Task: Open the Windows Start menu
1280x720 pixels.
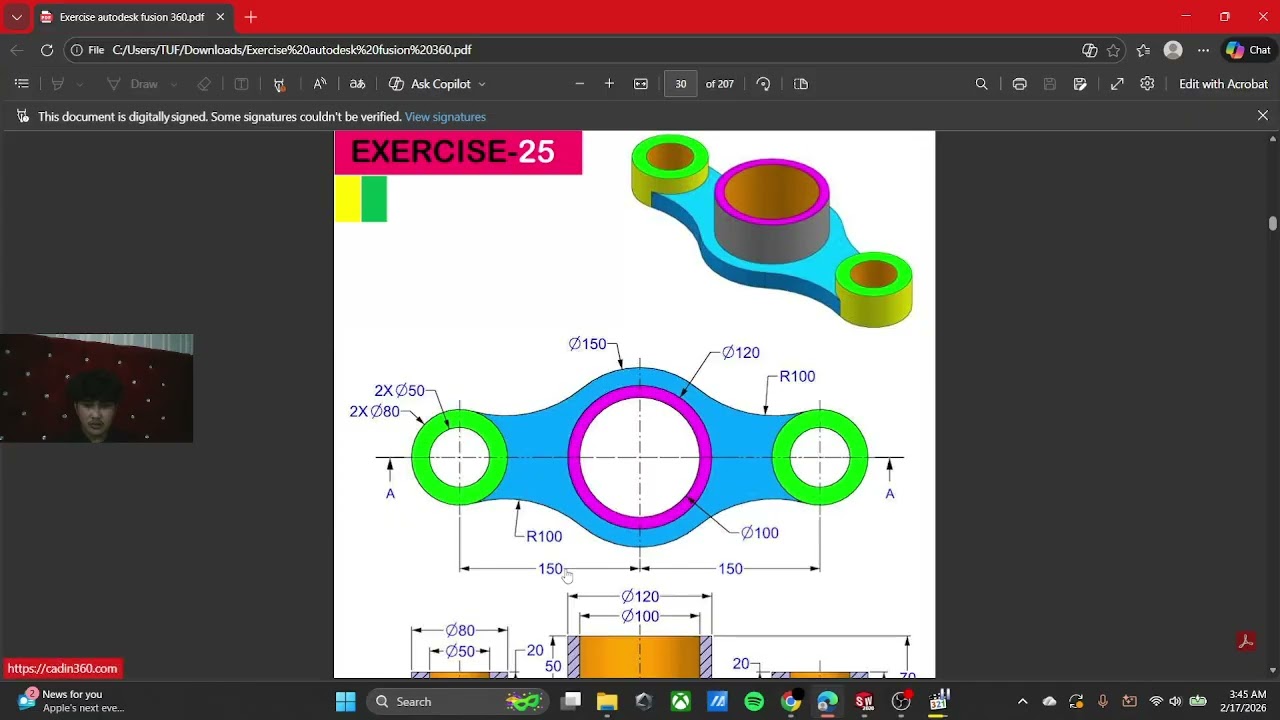Action: pyautogui.click(x=345, y=701)
